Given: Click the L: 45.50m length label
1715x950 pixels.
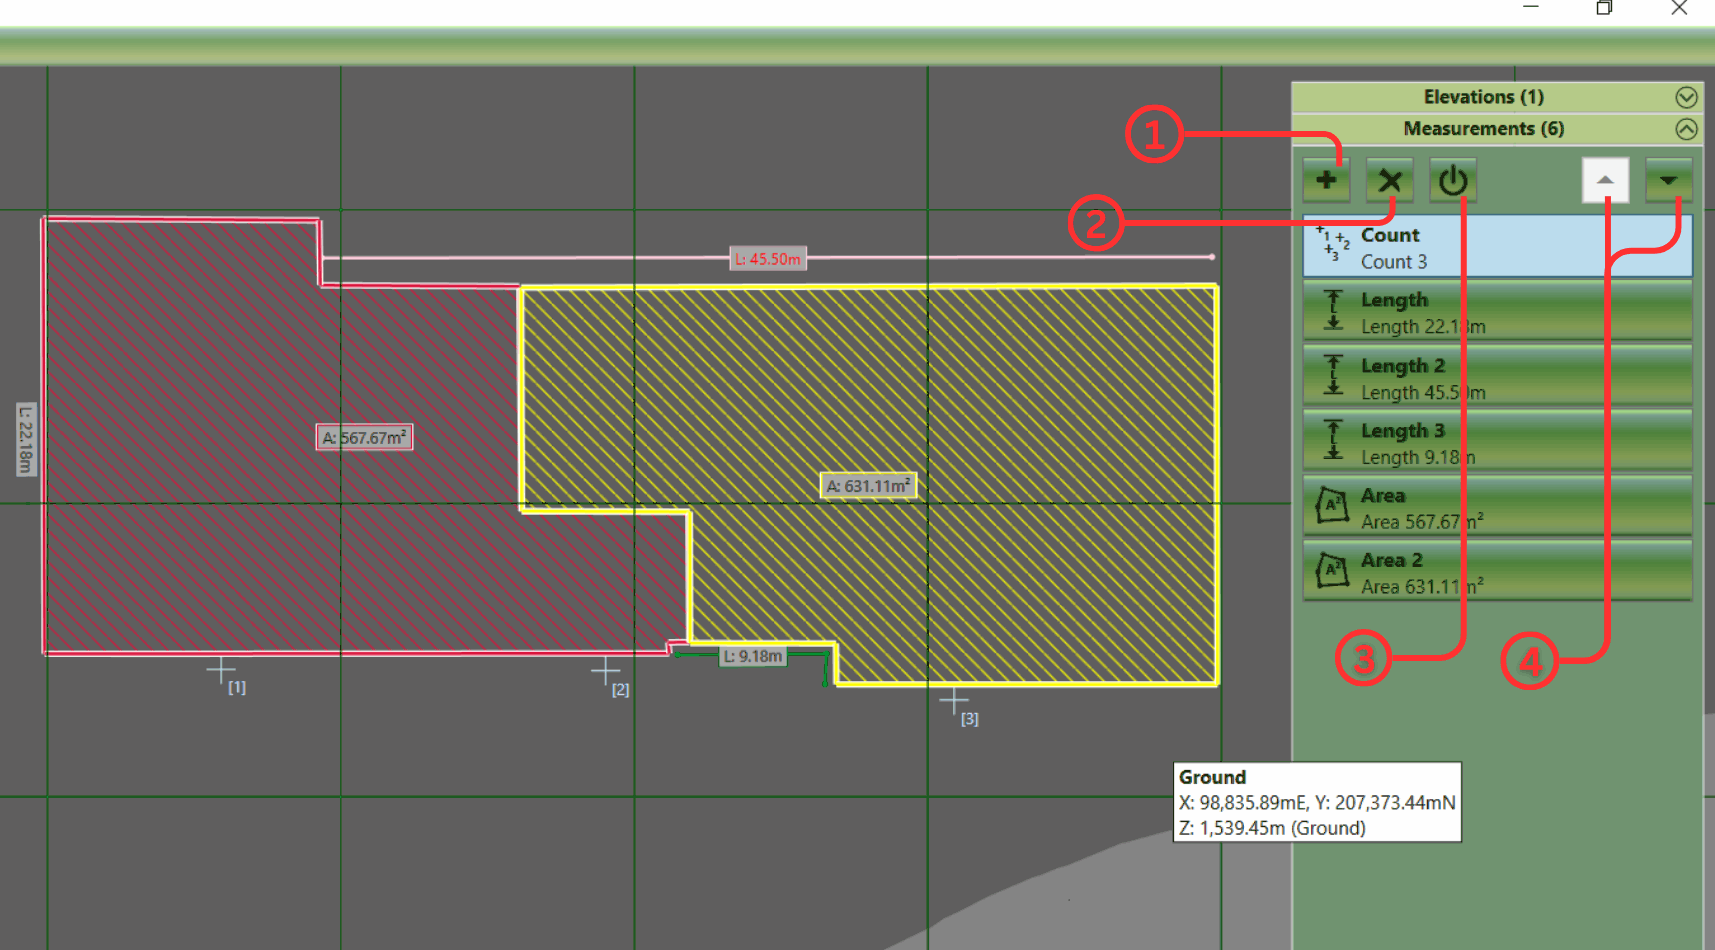Looking at the screenshot, I should (767, 259).
